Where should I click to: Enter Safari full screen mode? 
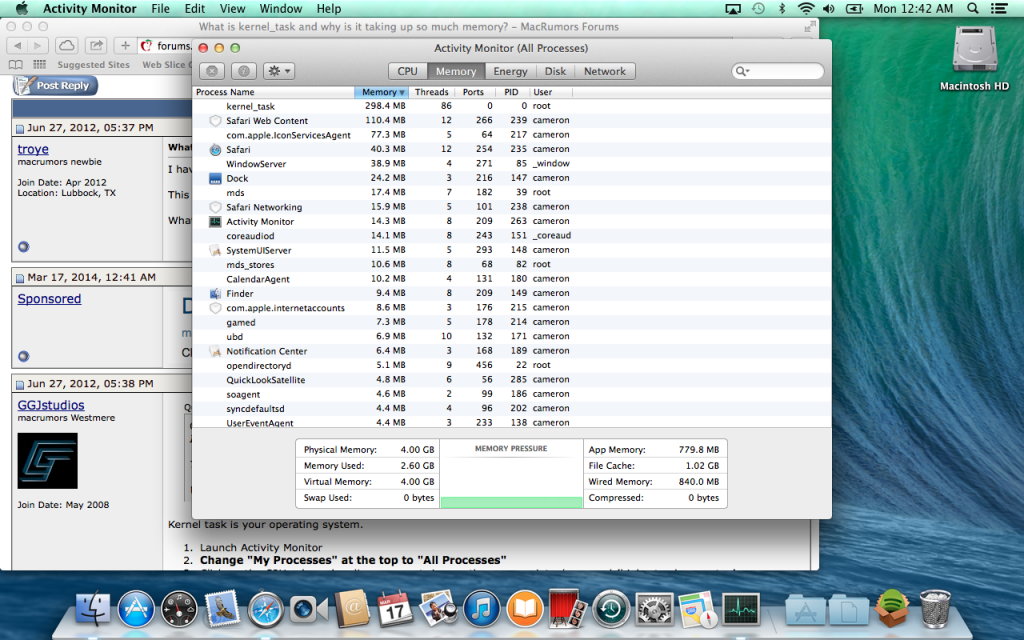tap(810, 27)
